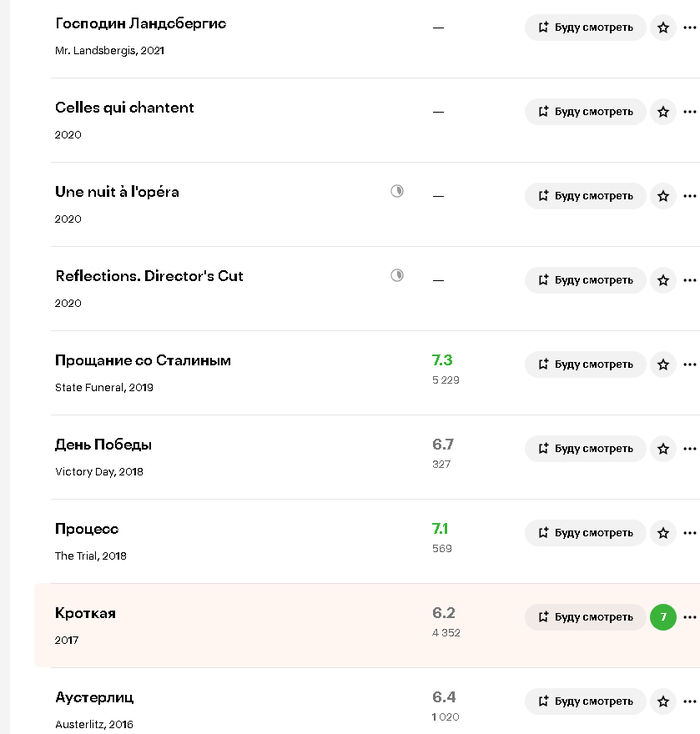
Task: Star the Аустерлиц film row
Action: point(663,701)
